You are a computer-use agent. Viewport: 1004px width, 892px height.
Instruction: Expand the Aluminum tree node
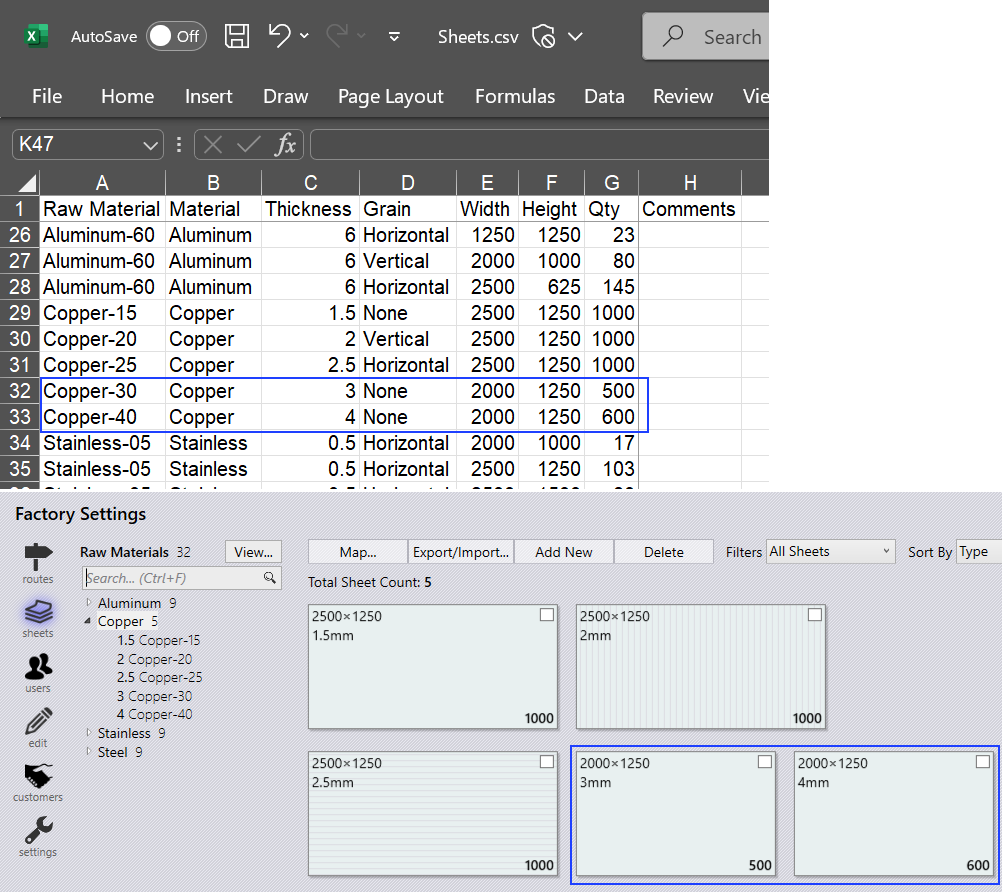click(x=88, y=602)
